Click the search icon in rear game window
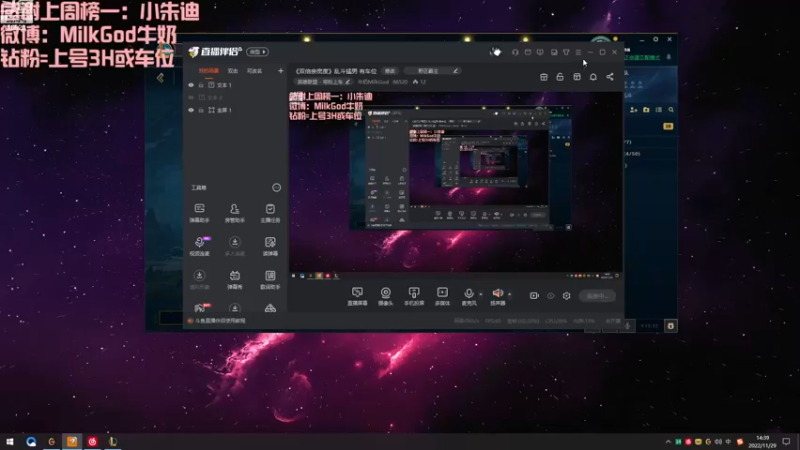Viewport: 800px width, 450px height. pos(671,110)
